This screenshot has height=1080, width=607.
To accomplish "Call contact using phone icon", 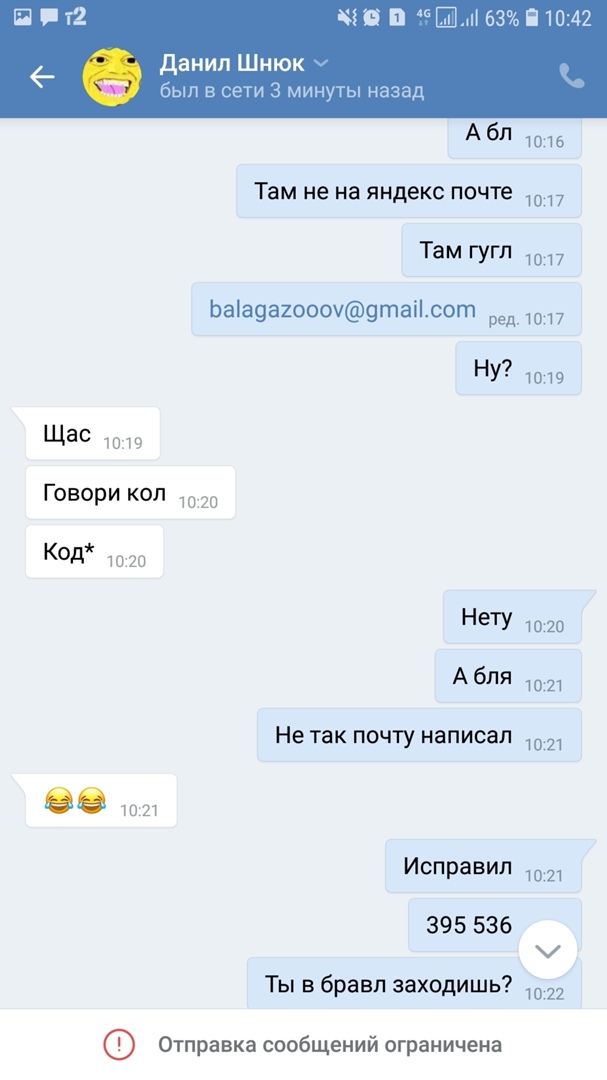I will click(x=571, y=76).
